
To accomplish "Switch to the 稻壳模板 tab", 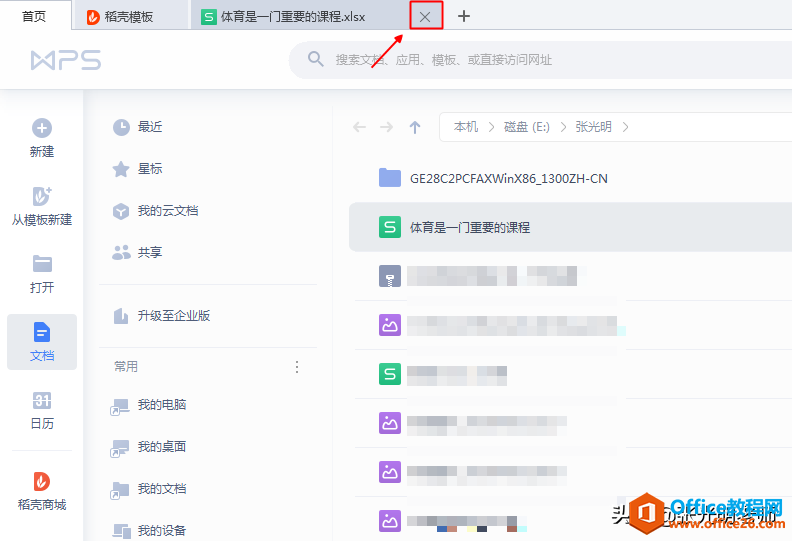I will pyautogui.click(x=130, y=17).
